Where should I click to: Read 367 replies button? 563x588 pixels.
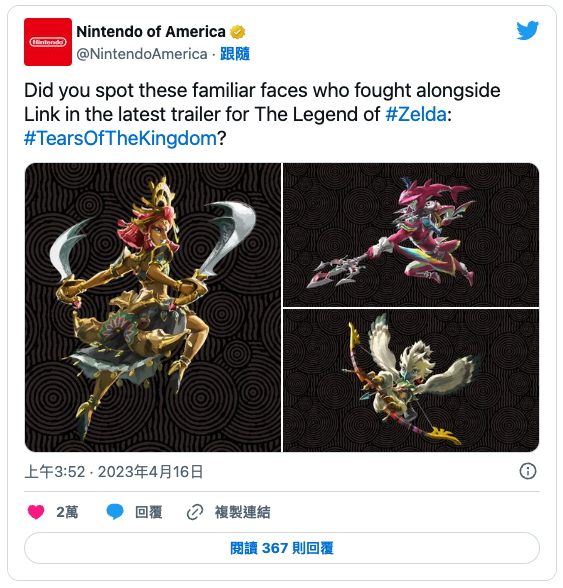[x=282, y=548]
